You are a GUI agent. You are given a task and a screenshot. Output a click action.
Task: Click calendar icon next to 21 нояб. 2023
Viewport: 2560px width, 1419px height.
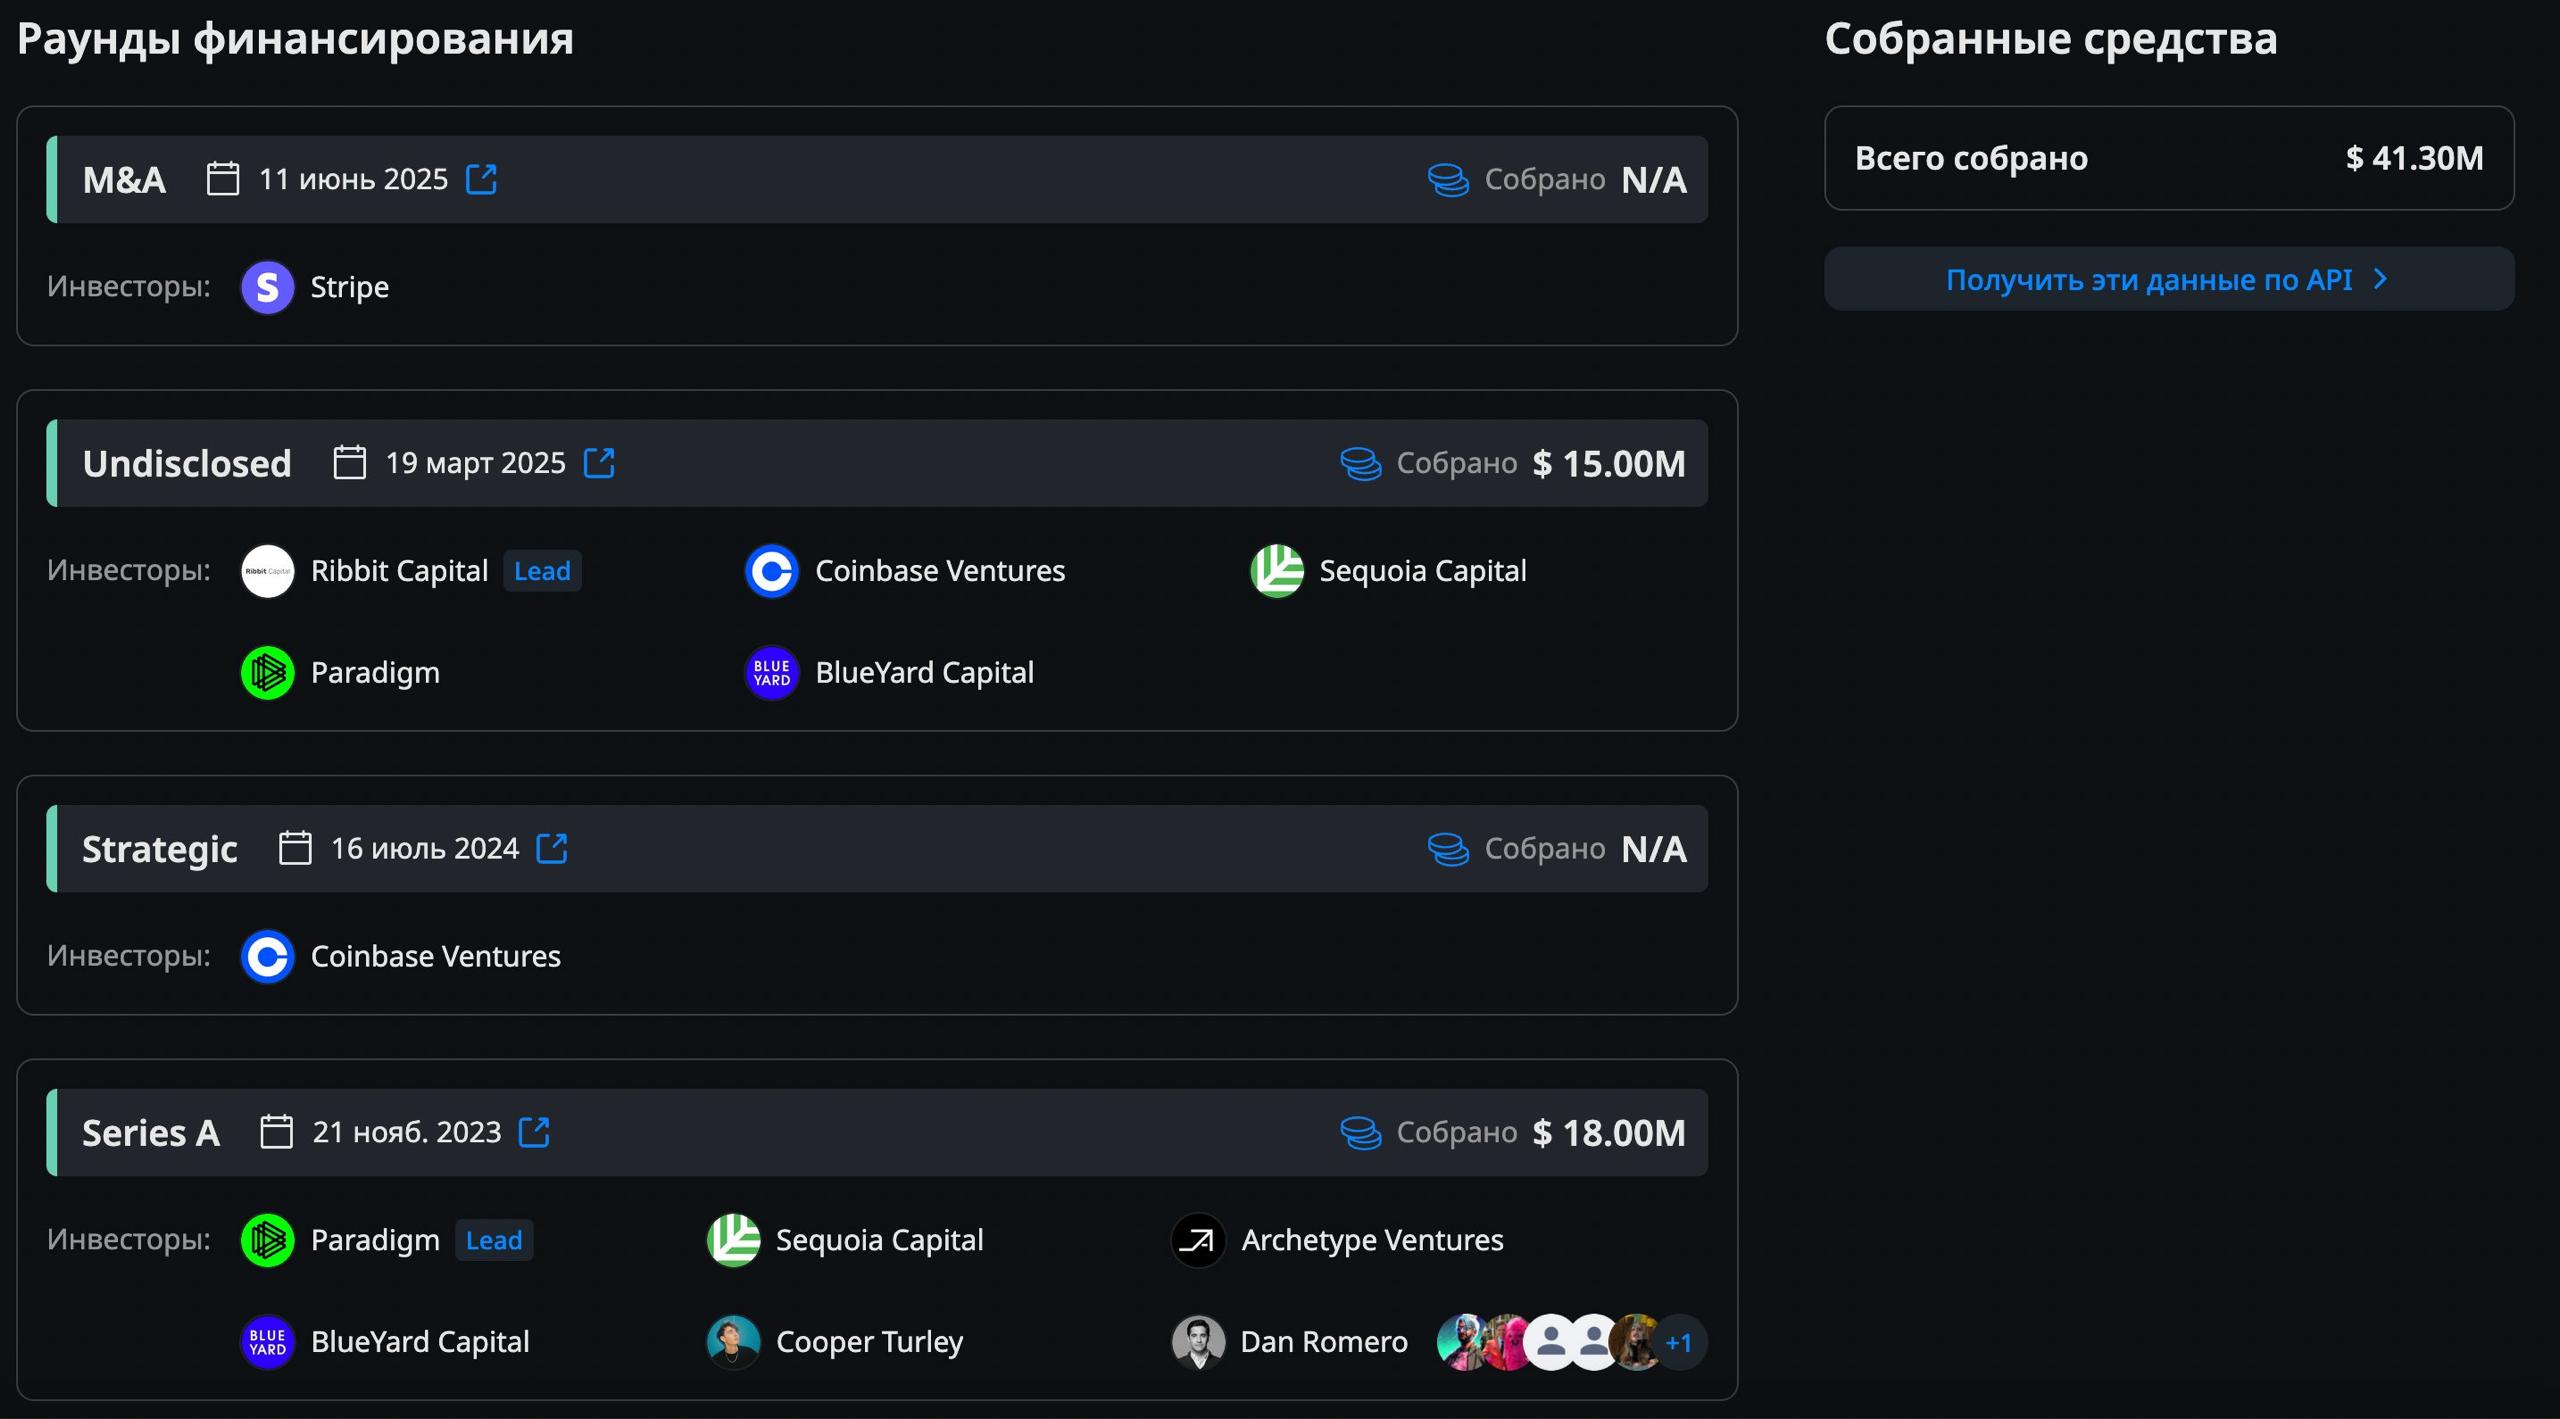click(x=276, y=1132)
